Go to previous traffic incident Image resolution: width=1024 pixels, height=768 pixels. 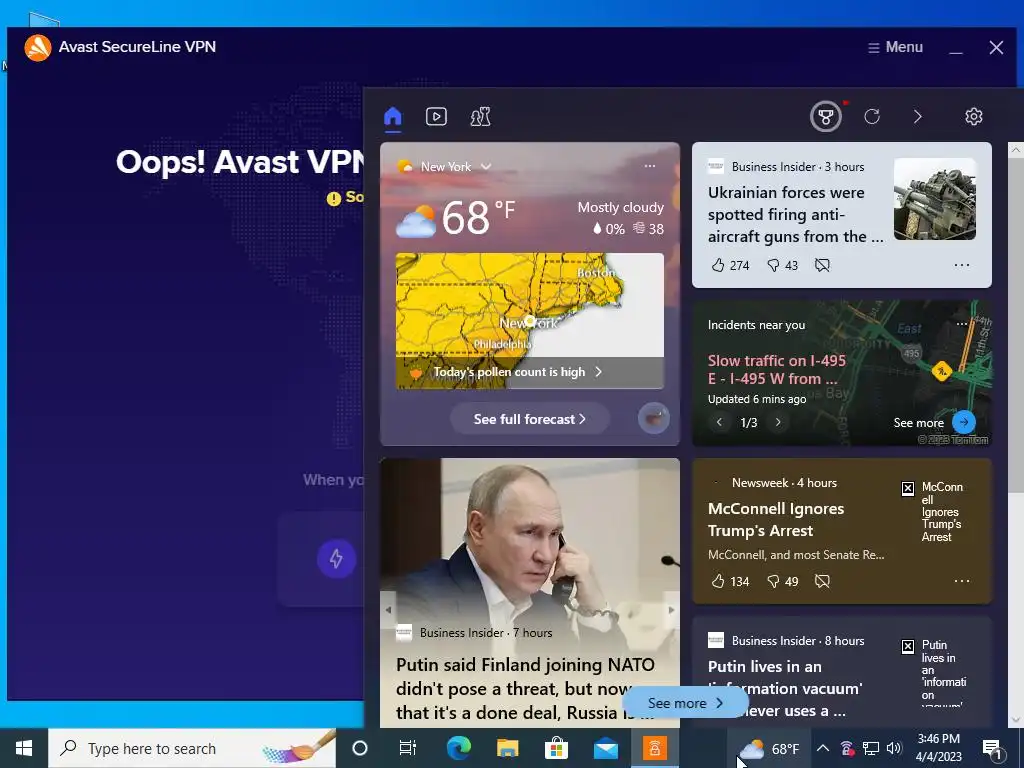pyautogui.click(x=719, y=423)
